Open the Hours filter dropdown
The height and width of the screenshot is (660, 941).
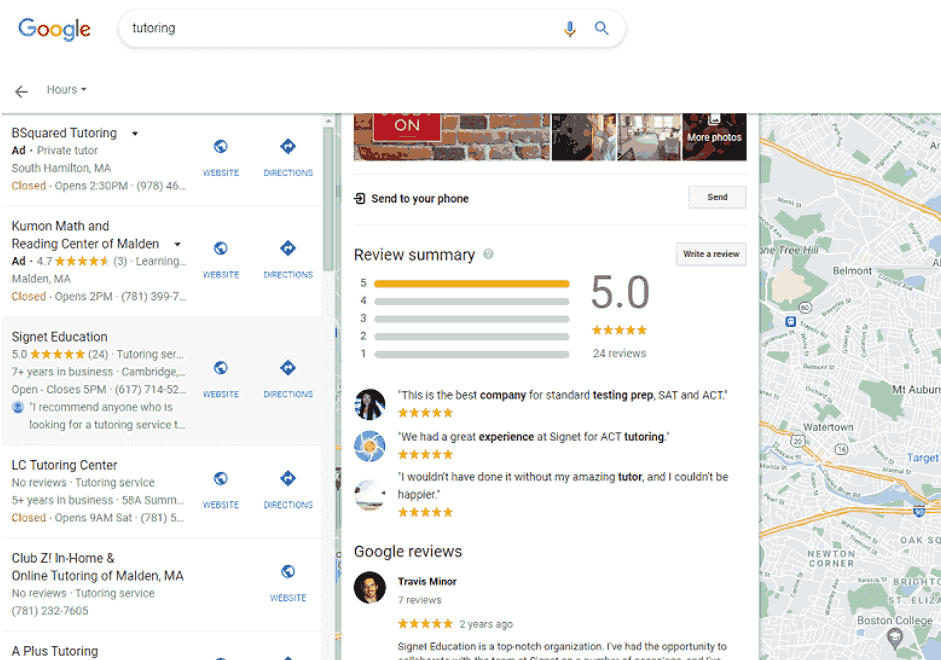tap(67, 89)
